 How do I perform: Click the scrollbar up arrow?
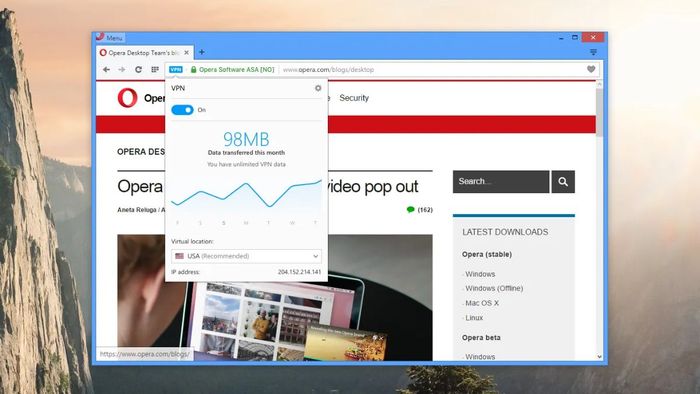tap(600, 84)
